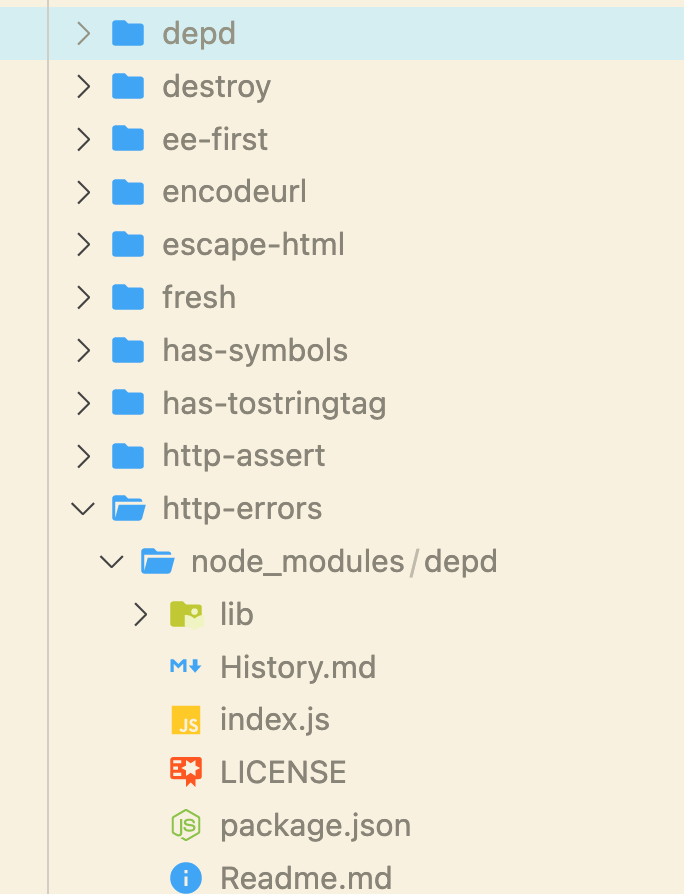This screenshot has width=684, height=894.
Task: Select the http-assert folder
Action: [342, 456]
